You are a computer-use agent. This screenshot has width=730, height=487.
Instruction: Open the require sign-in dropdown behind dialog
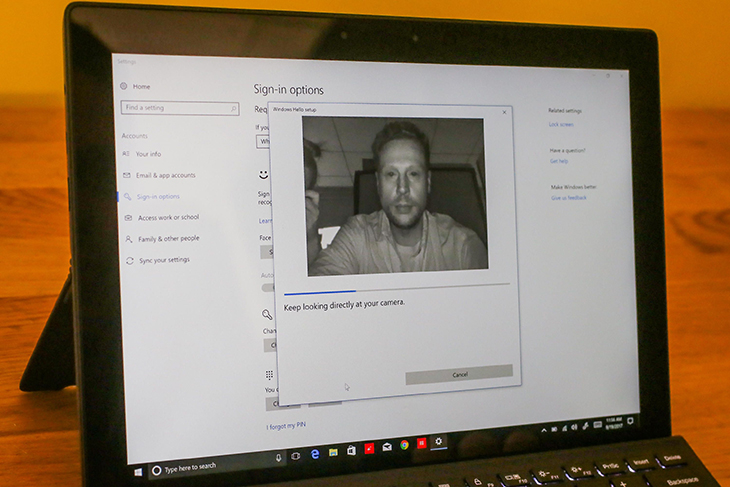click(x=263, y=142)
